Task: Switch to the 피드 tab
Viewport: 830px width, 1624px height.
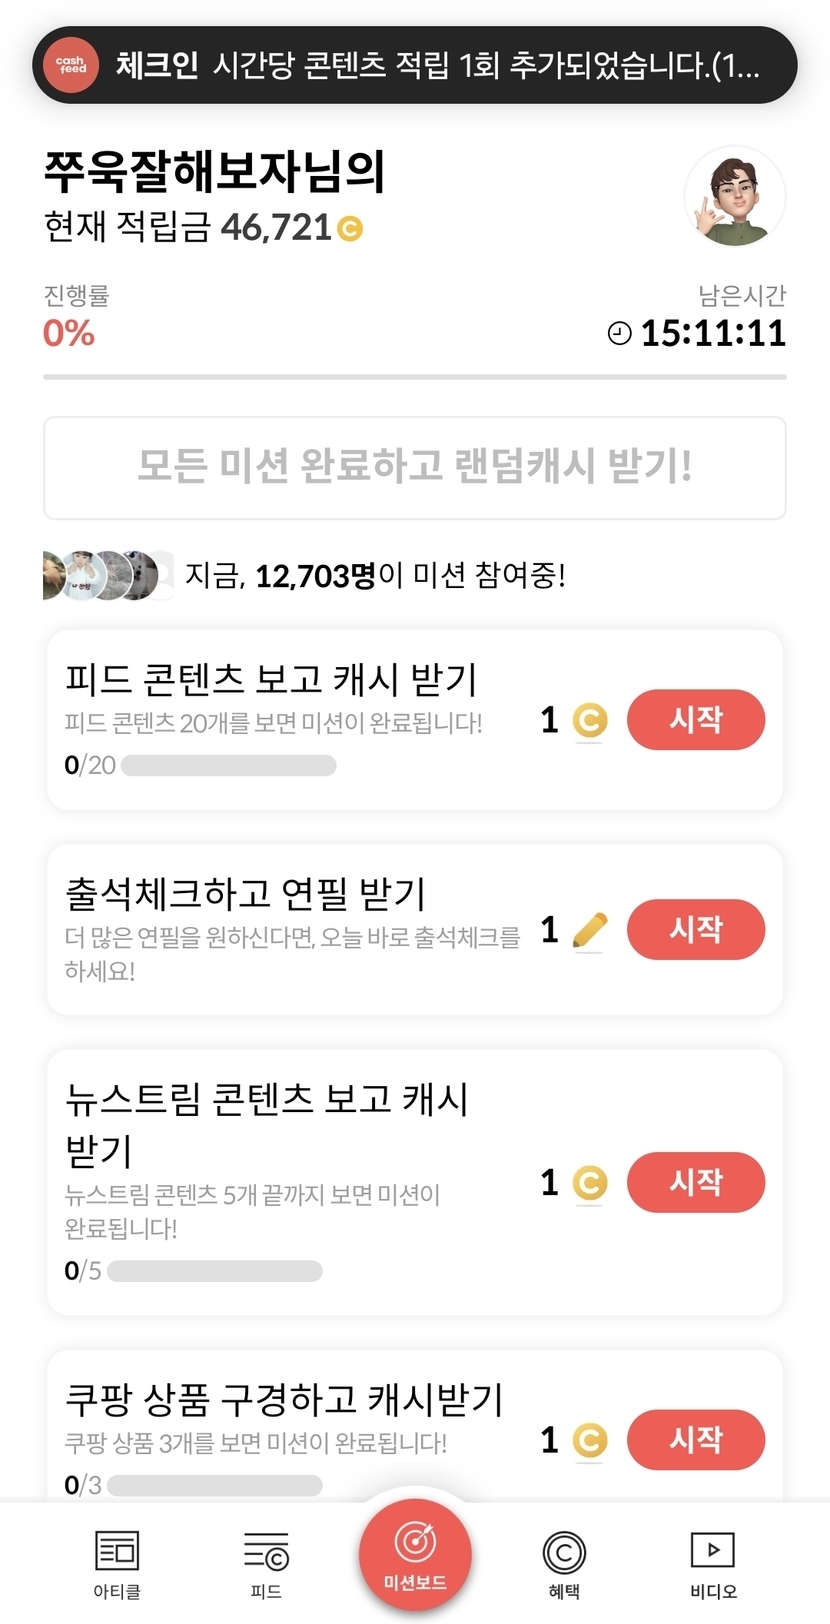Action: (266, 1564)
